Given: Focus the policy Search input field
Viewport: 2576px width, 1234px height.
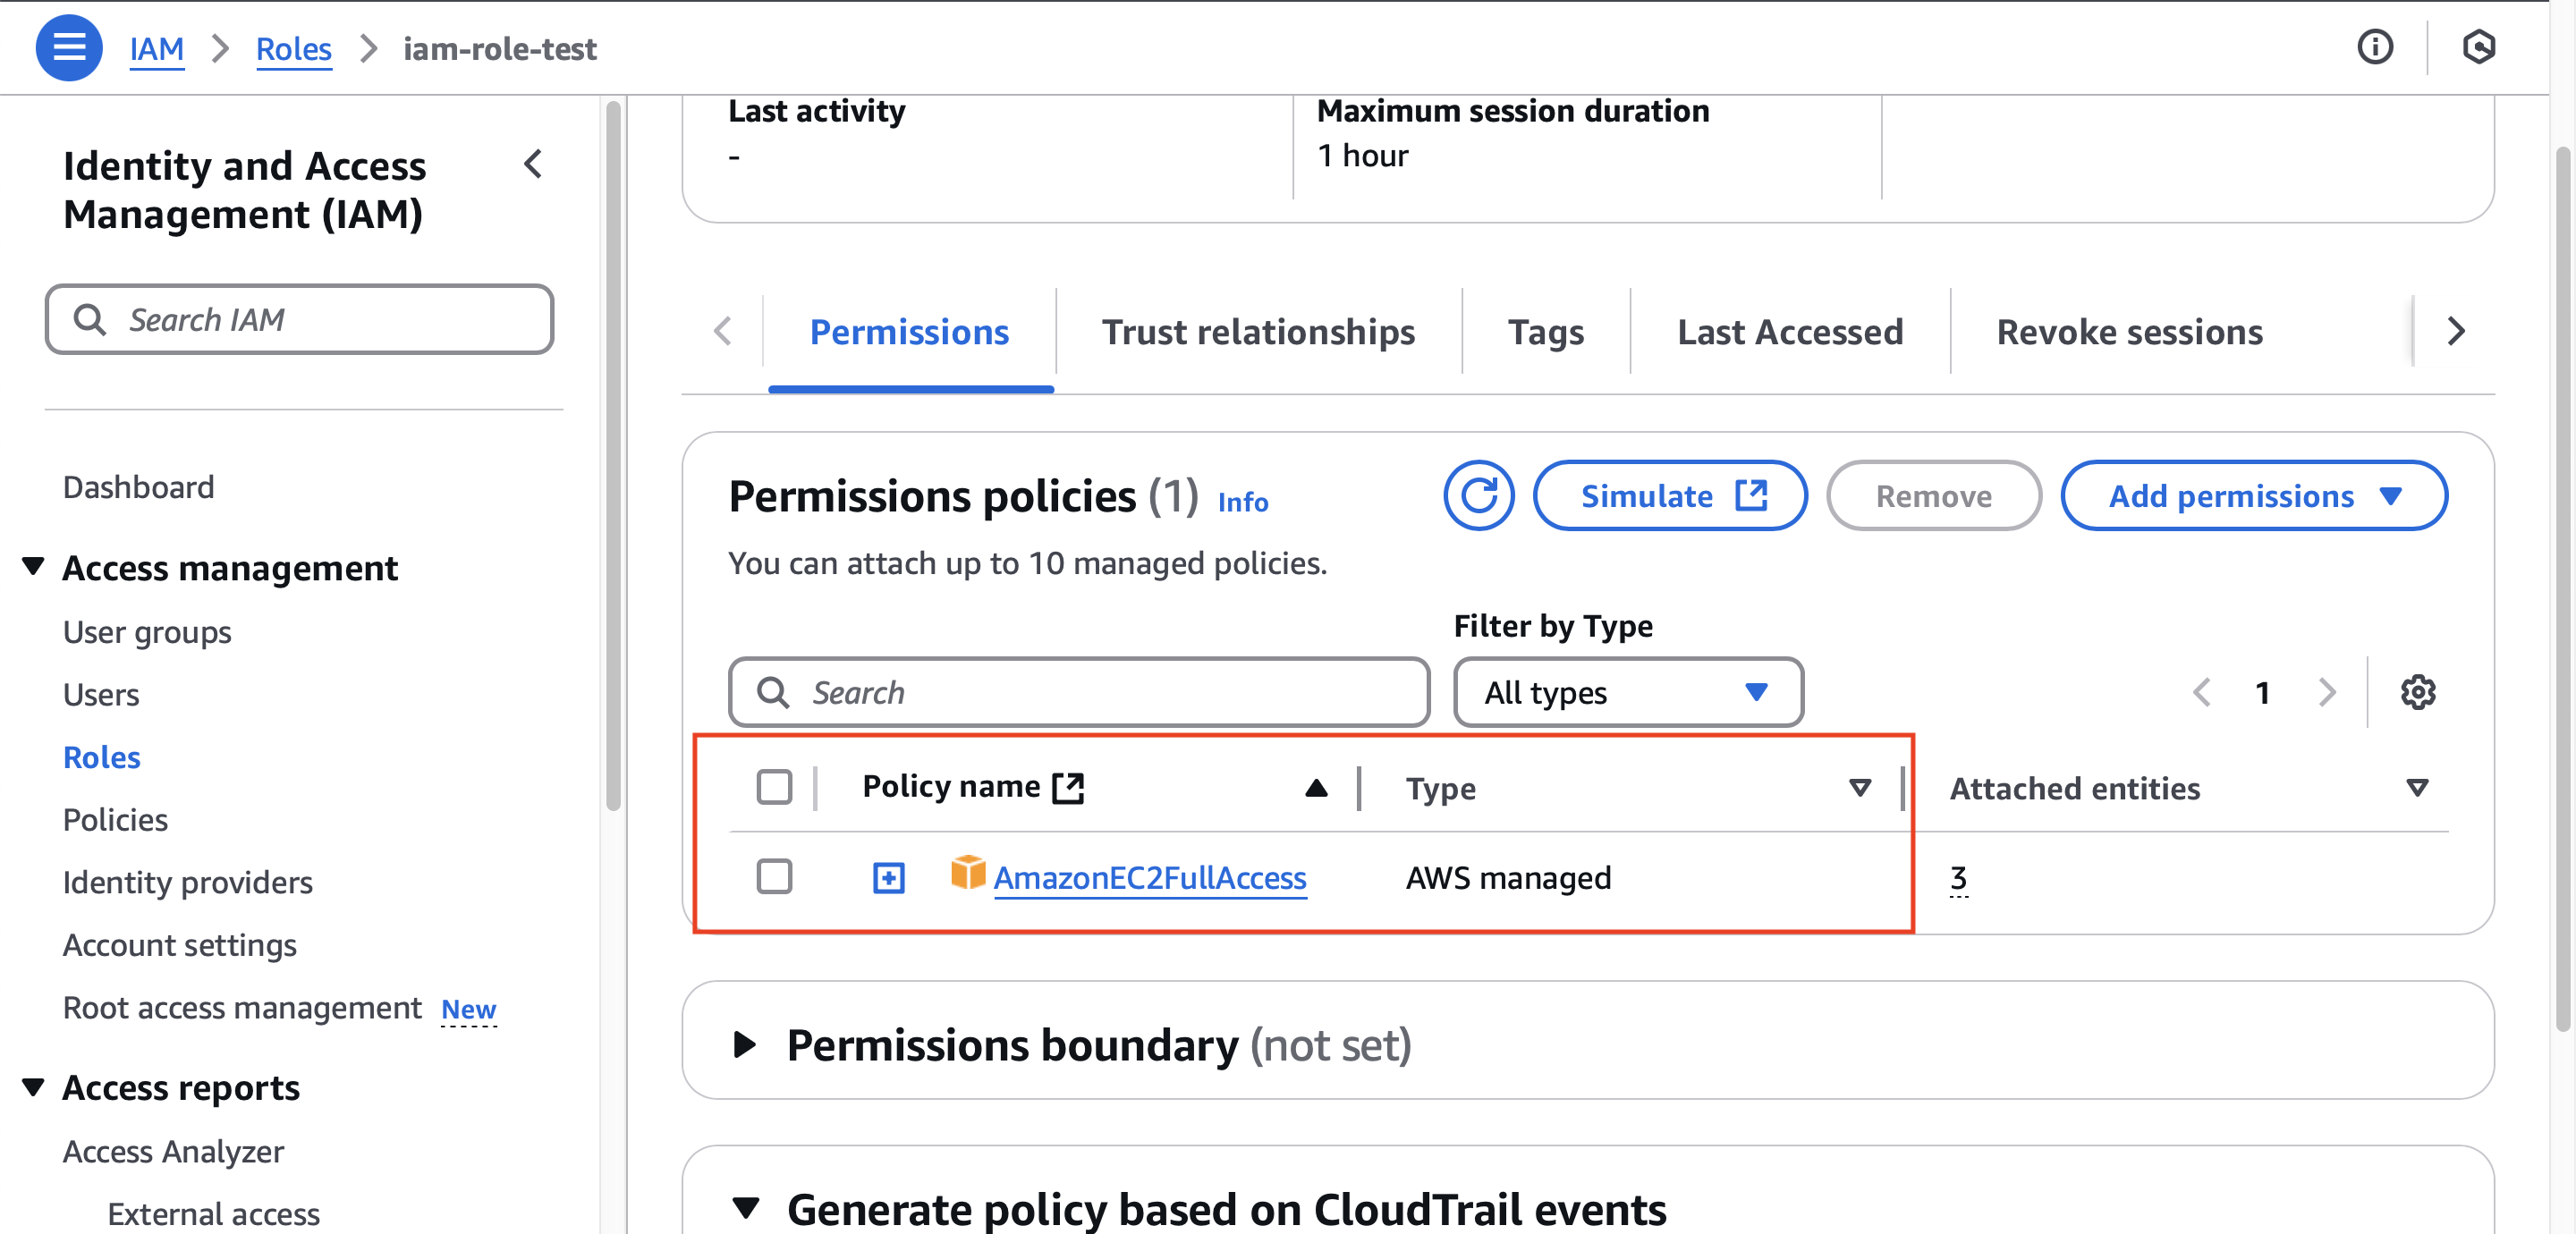Looking at the screenshot, I should click(1078, 692).
